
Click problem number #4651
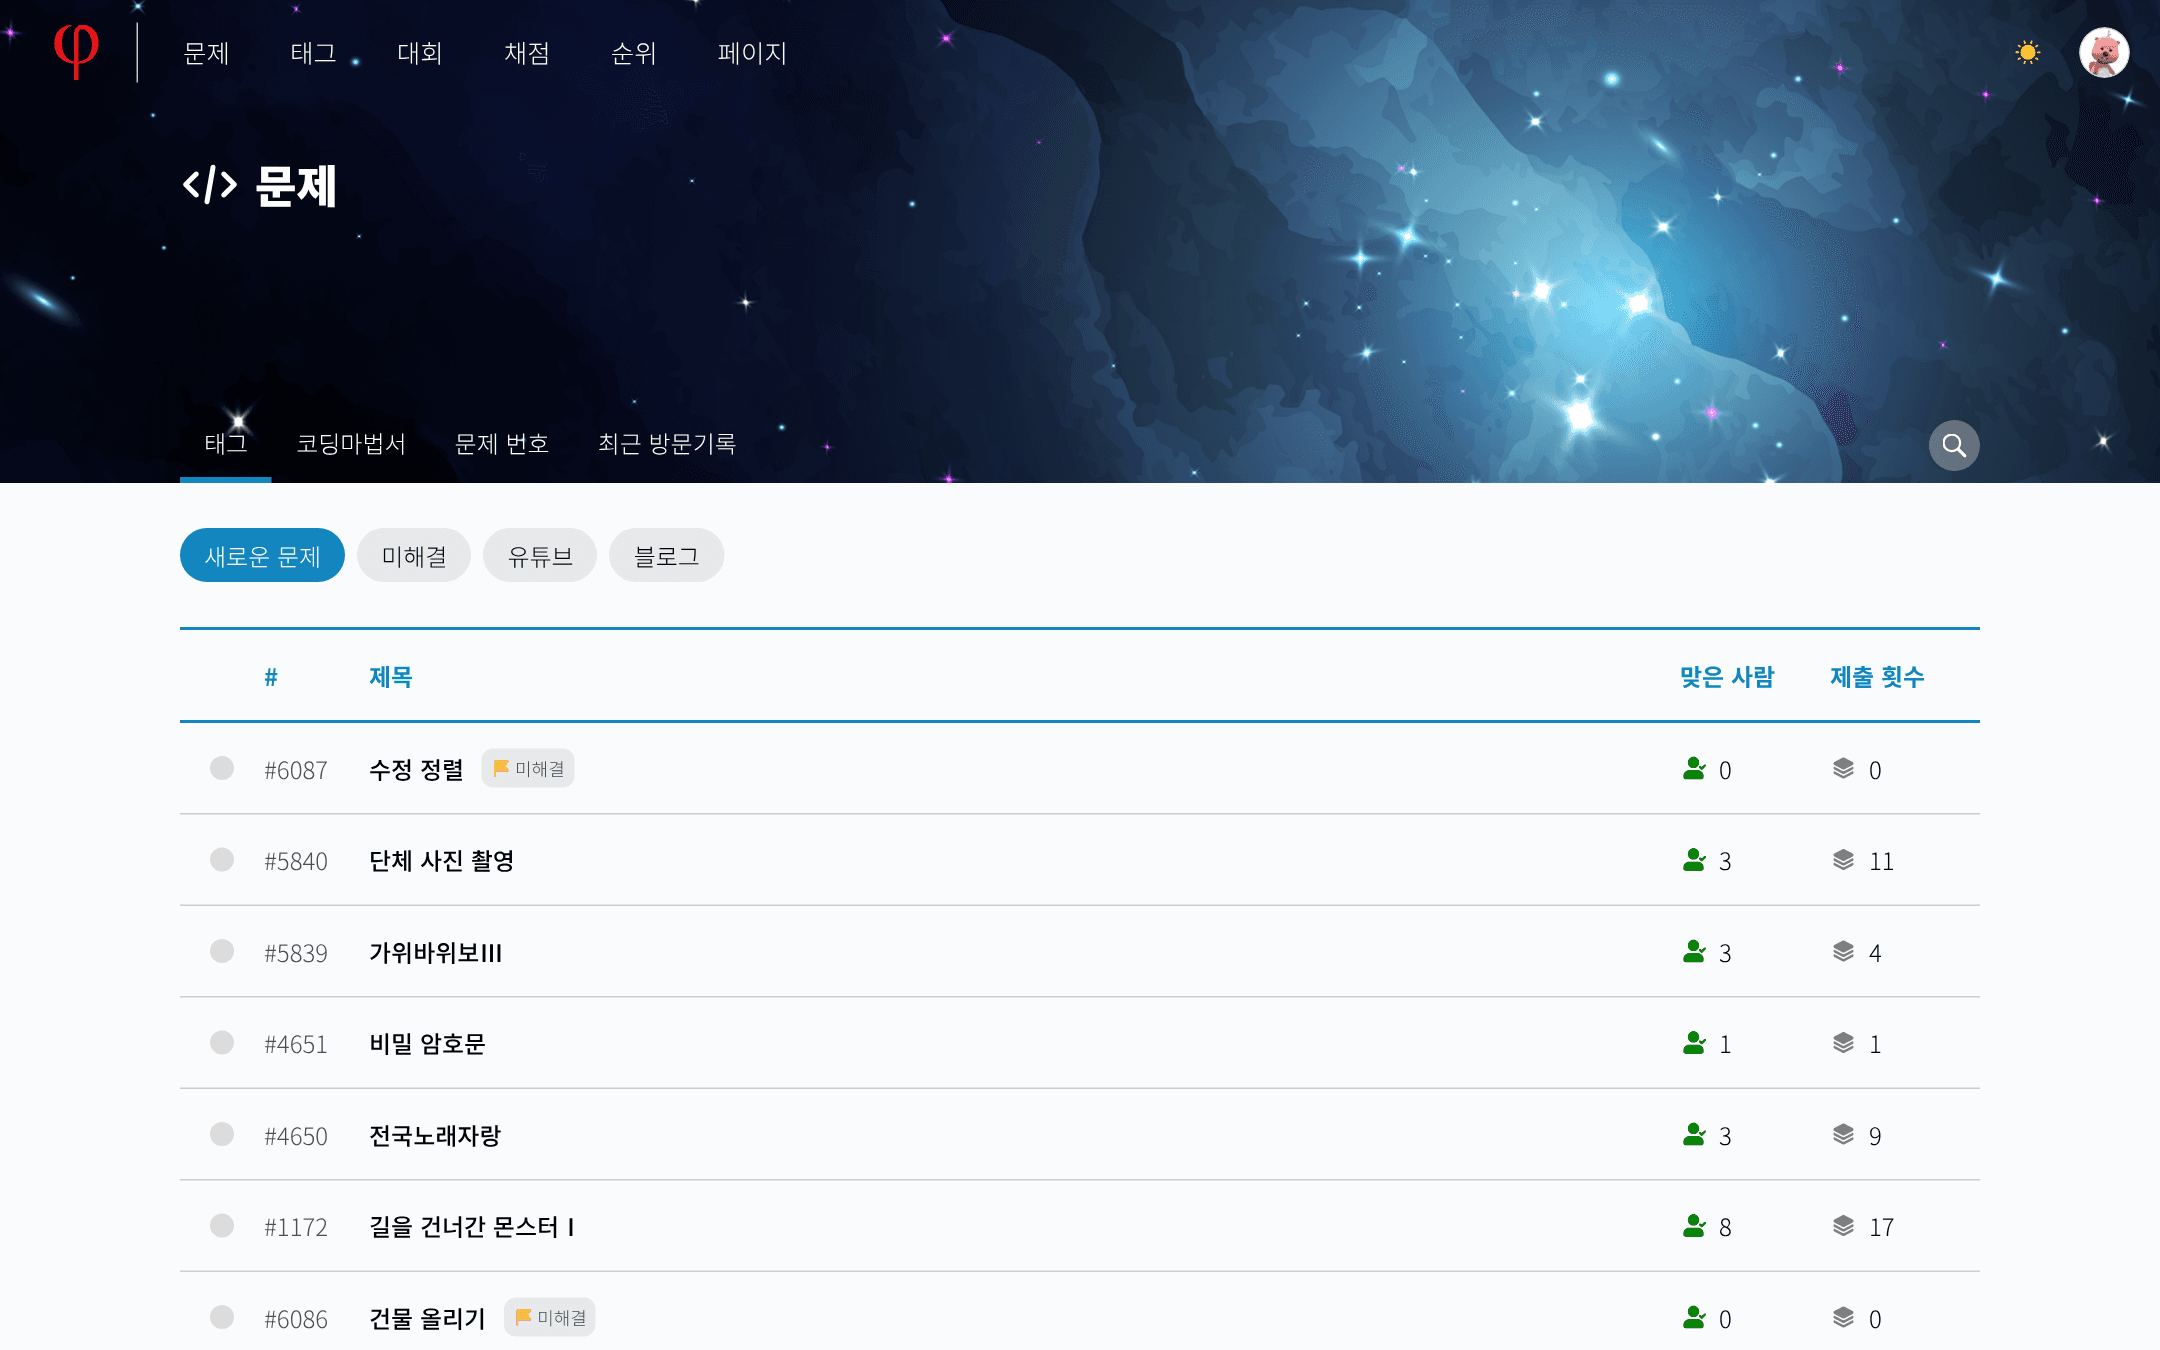[296, 1045]
